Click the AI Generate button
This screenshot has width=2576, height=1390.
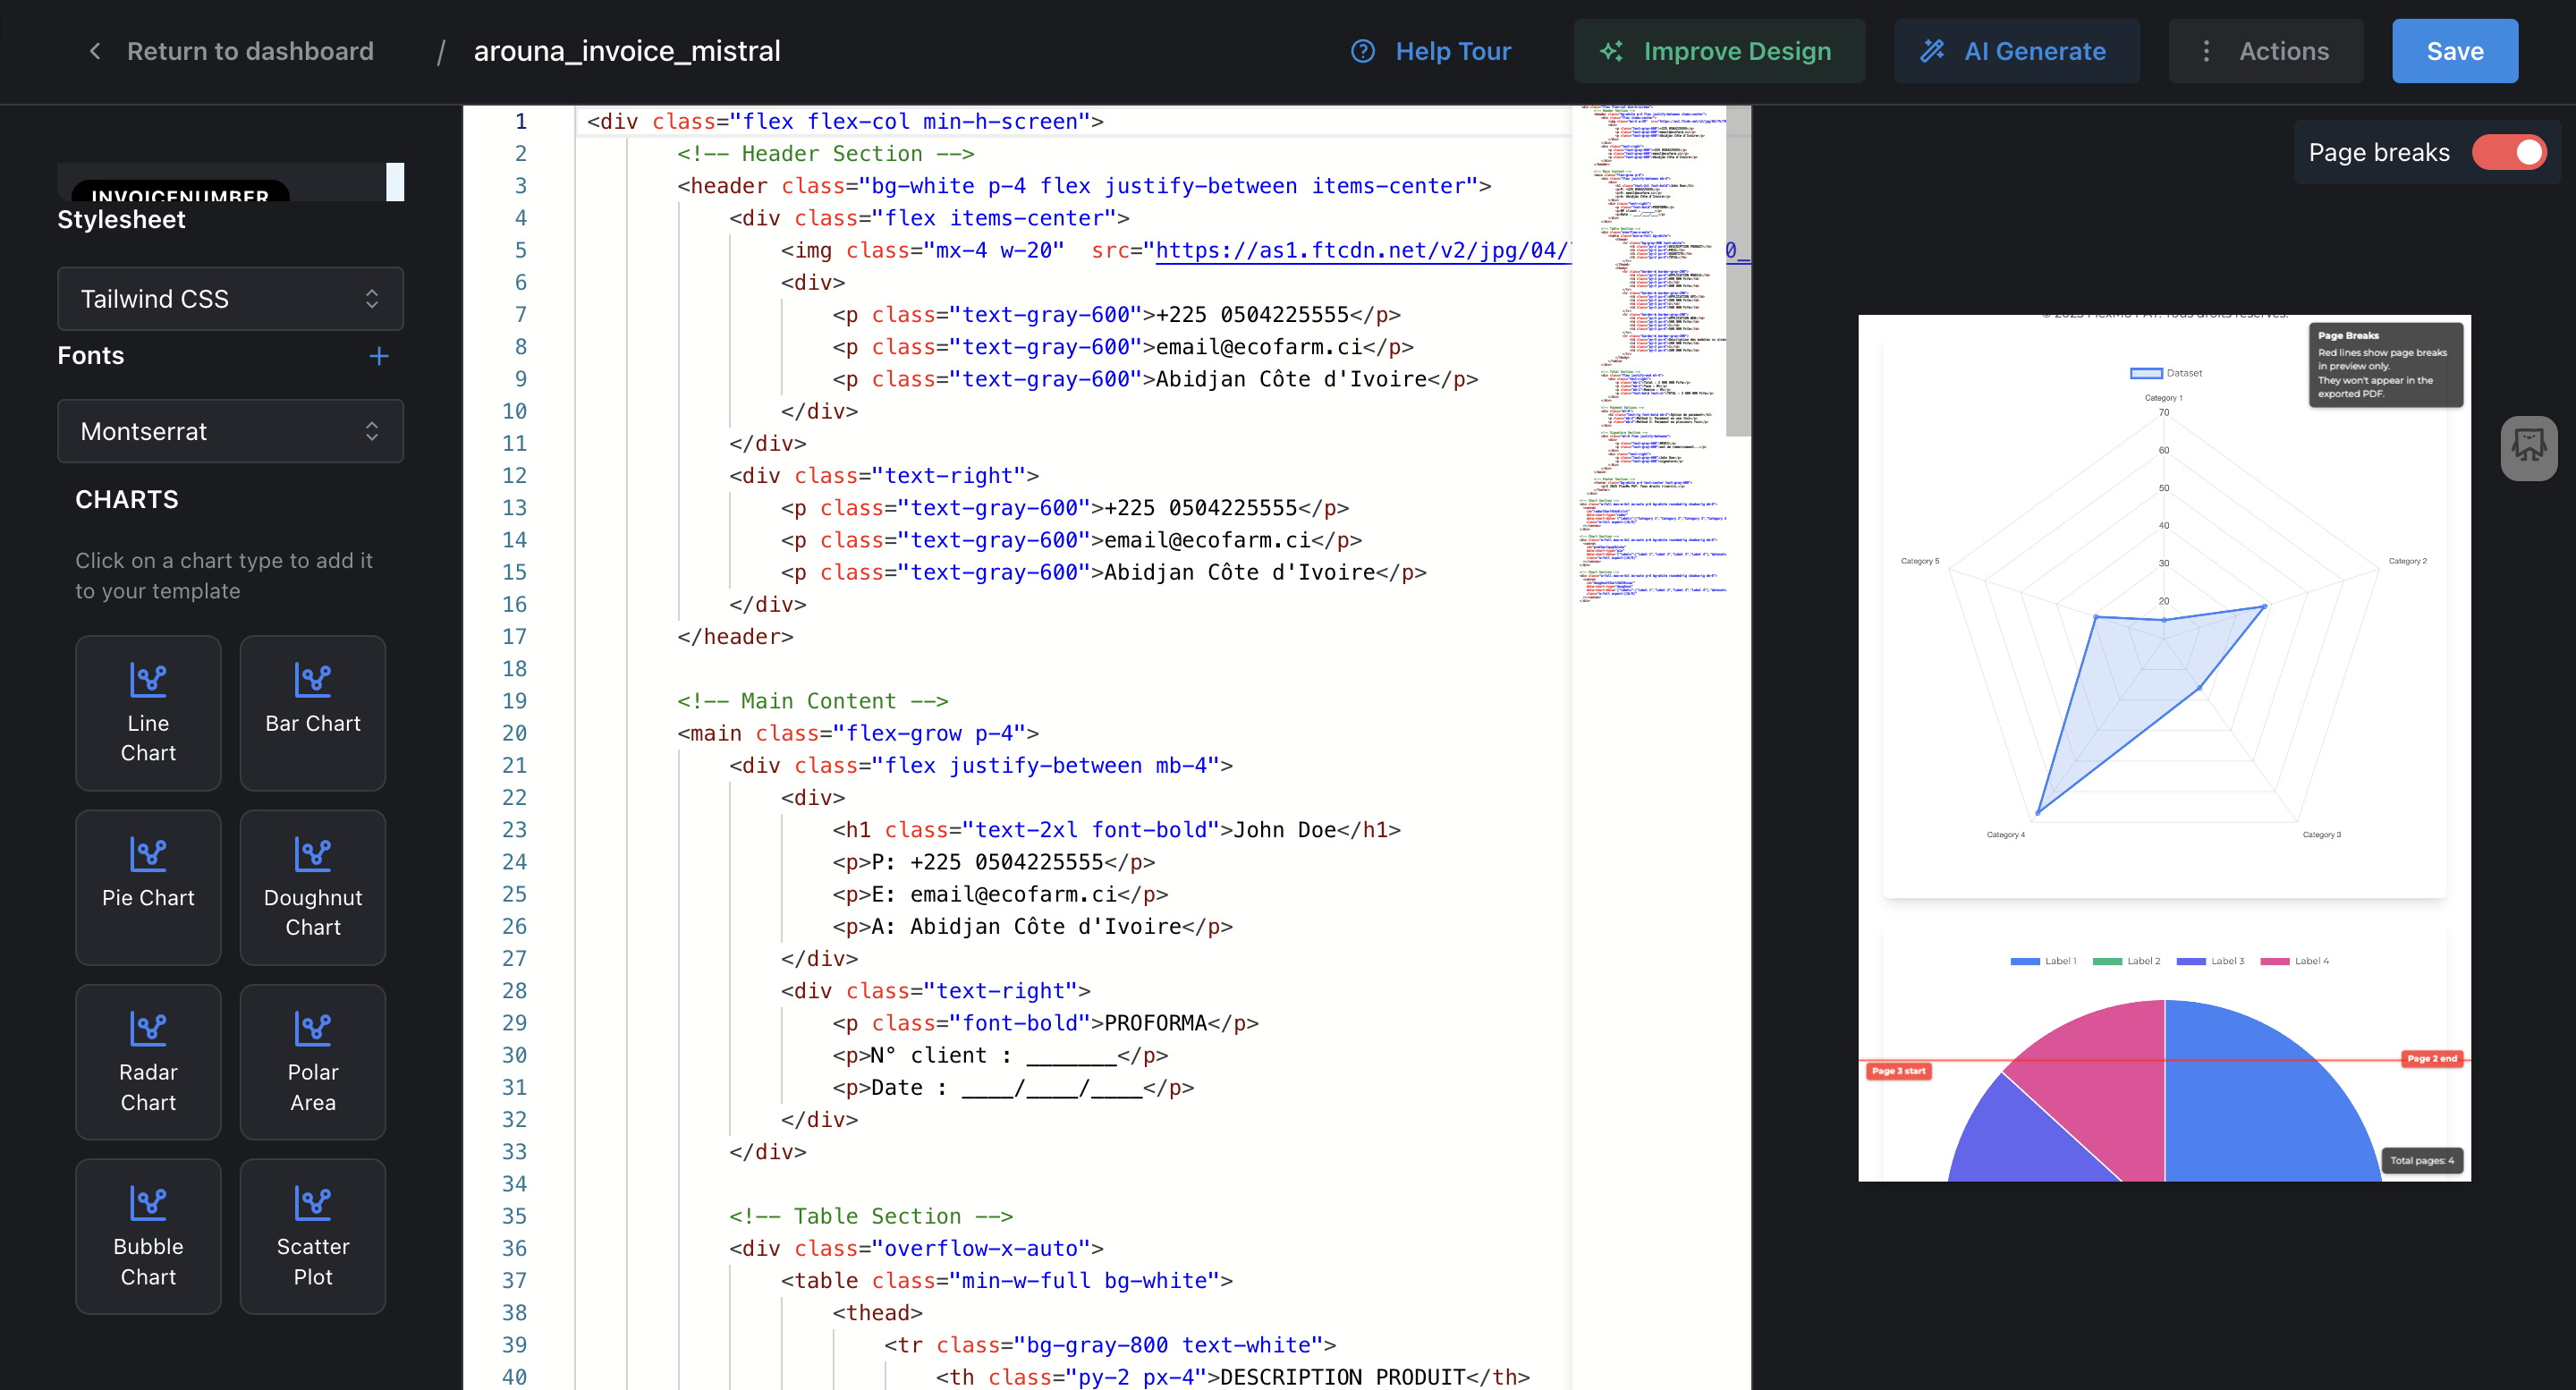2017,51
